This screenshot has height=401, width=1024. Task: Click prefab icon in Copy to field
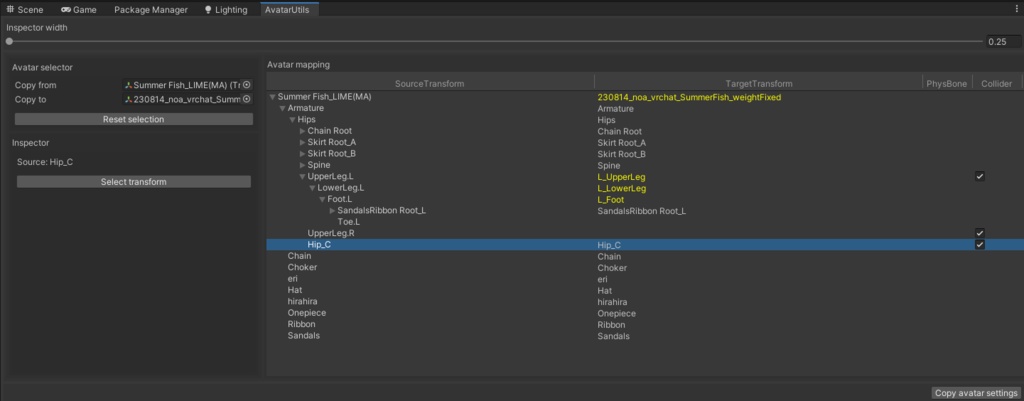pos(129,100)
